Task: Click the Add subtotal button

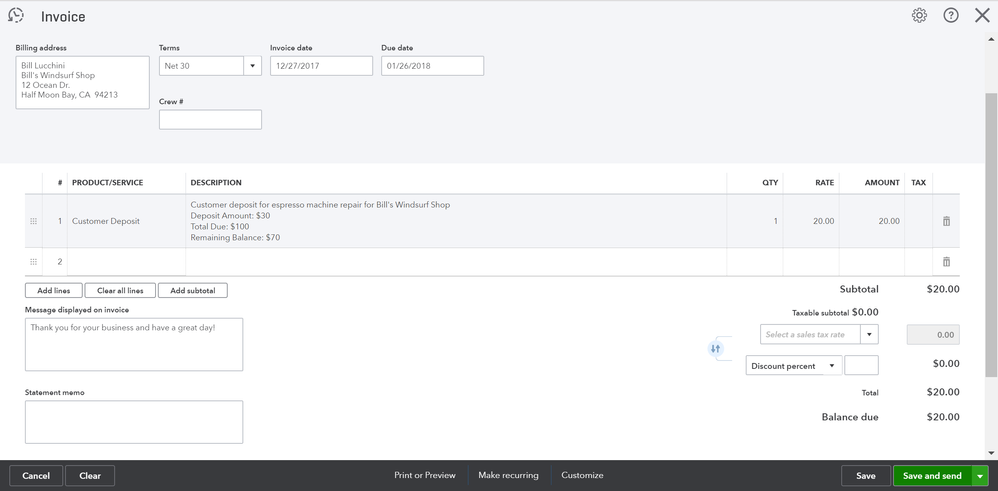Action: (193, 290)
